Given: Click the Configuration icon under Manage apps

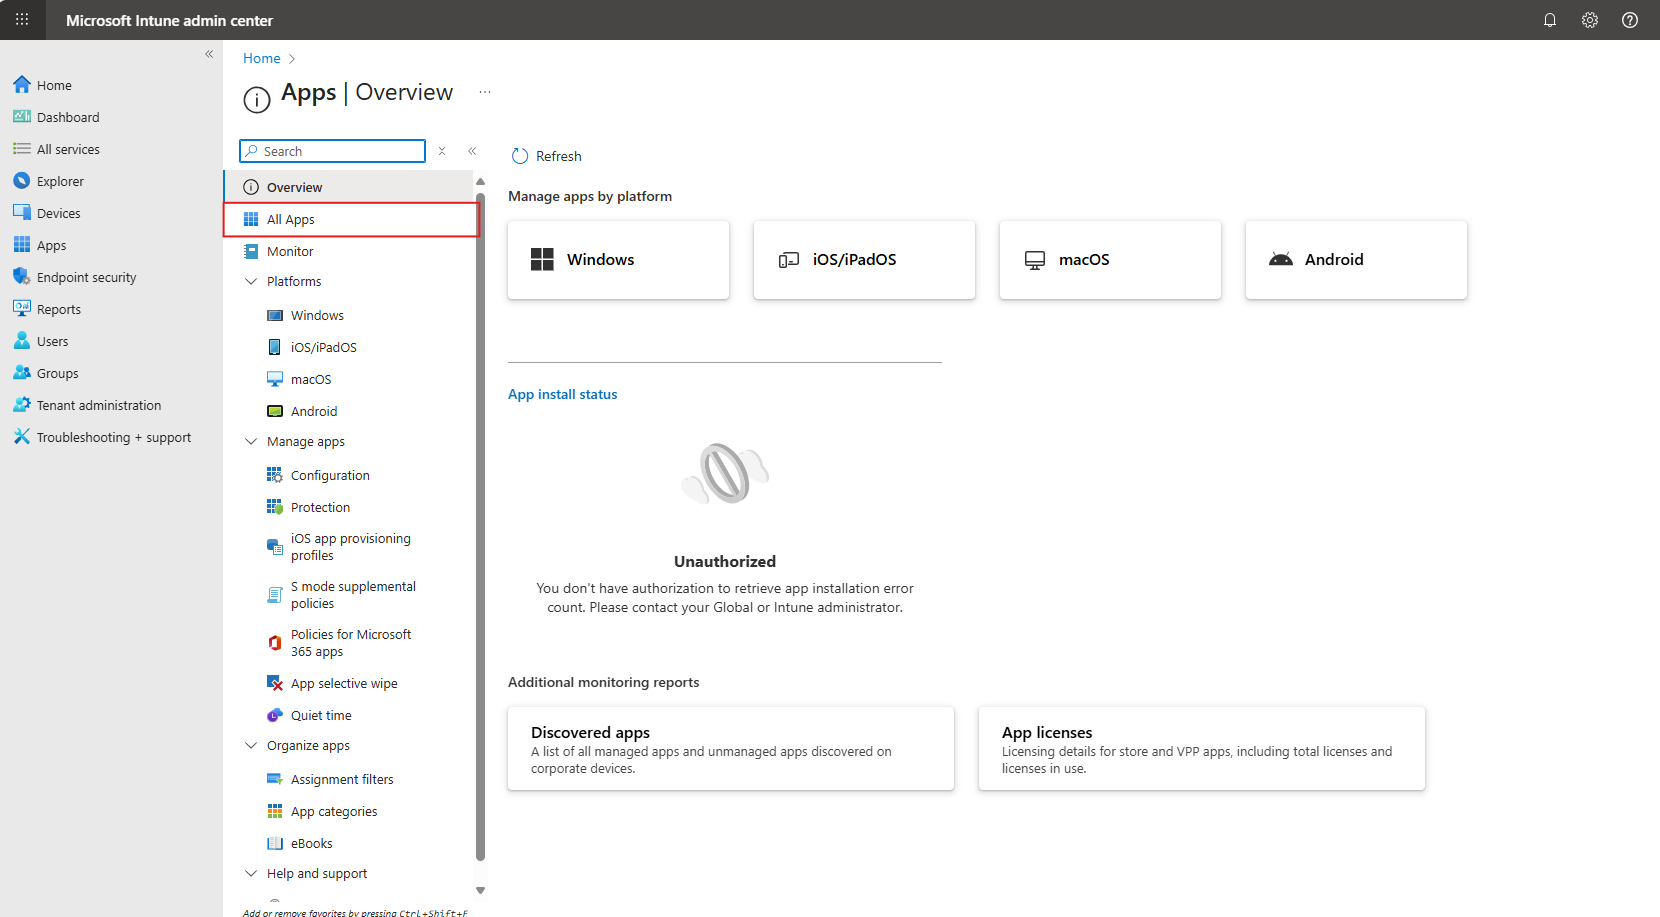Looking at the screenshot, I should [275, 475].
